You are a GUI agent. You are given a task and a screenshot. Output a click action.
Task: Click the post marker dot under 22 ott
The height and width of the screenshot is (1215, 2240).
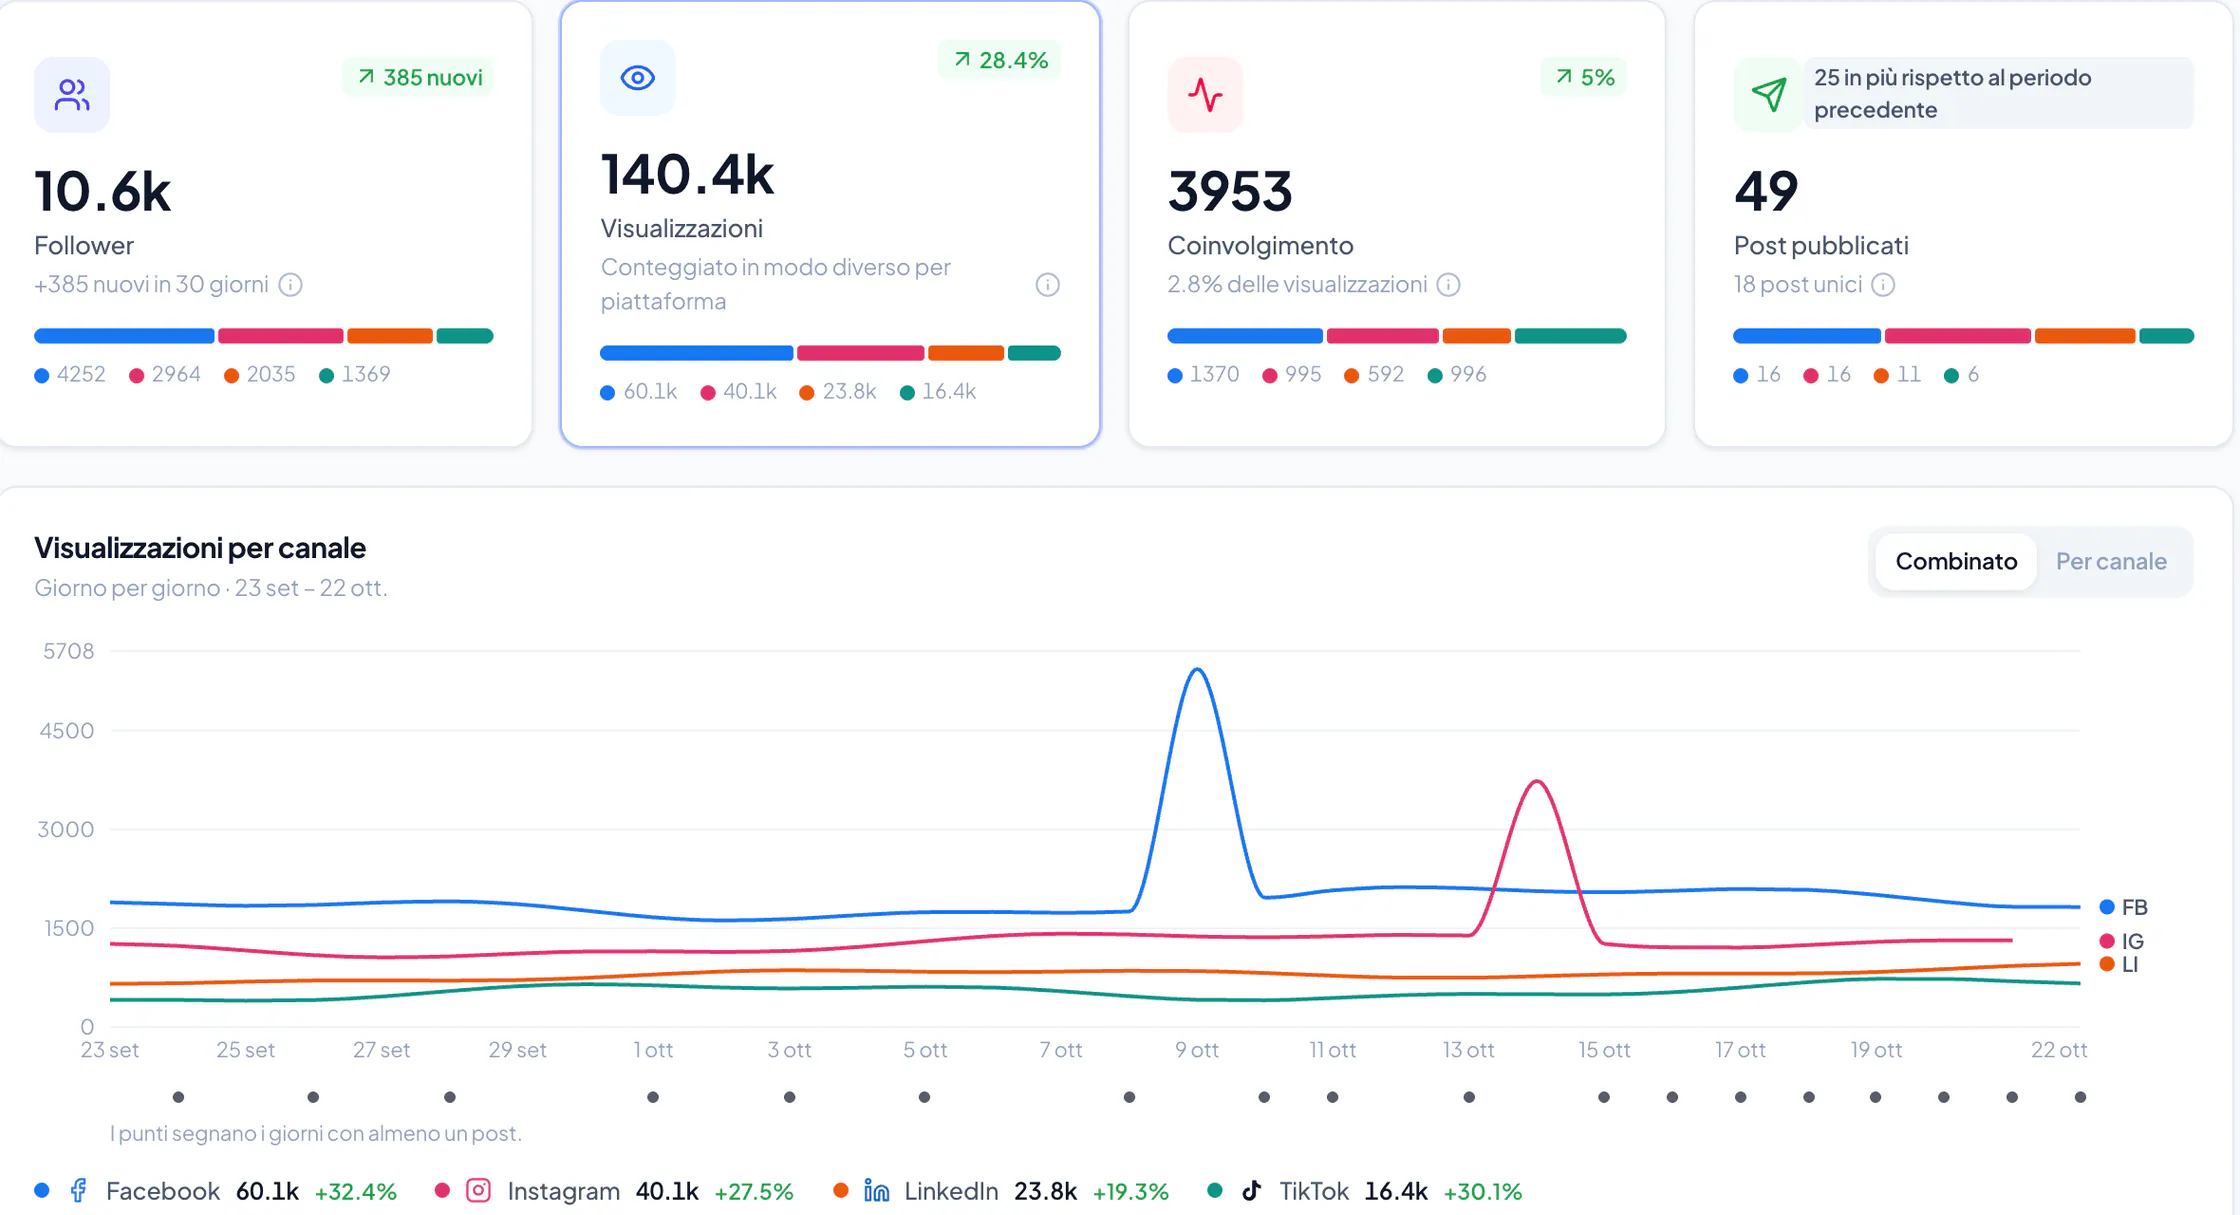pyautogui.click(x=2080, y=1097)
